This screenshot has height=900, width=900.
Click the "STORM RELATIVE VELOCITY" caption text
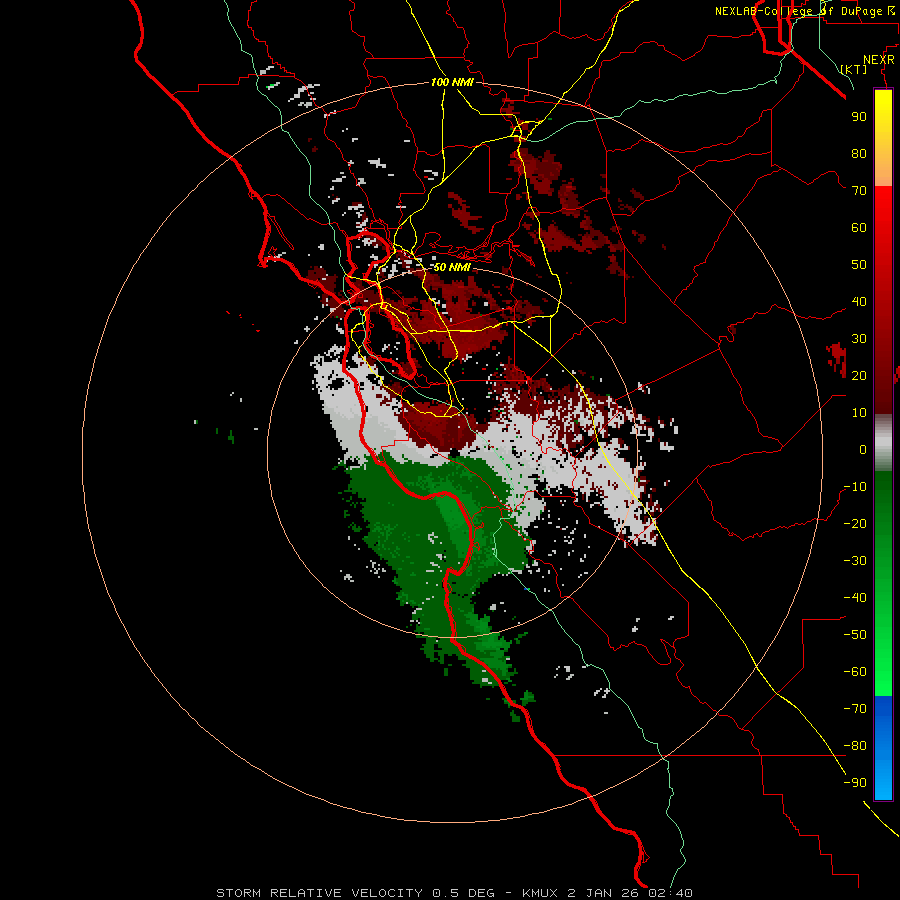point(319,893)
